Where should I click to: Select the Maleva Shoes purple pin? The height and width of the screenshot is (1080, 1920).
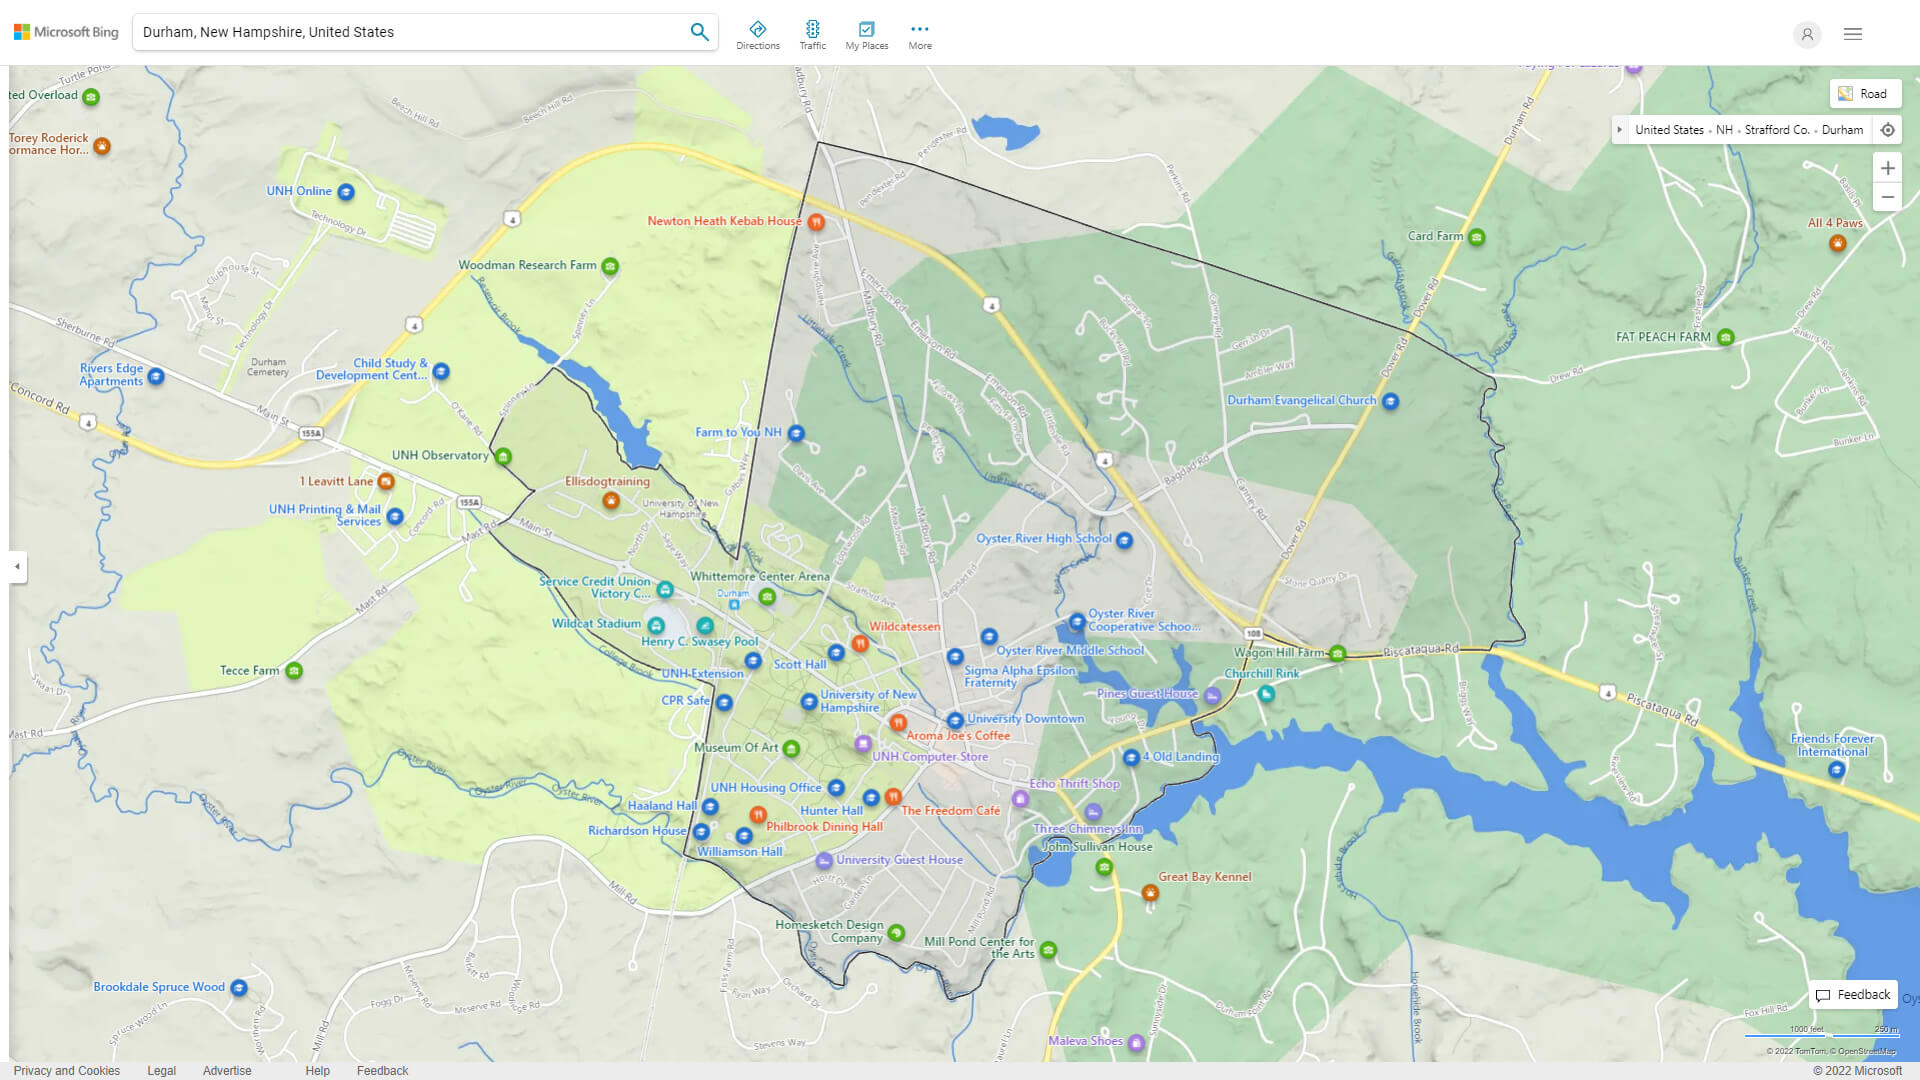1135,1042
